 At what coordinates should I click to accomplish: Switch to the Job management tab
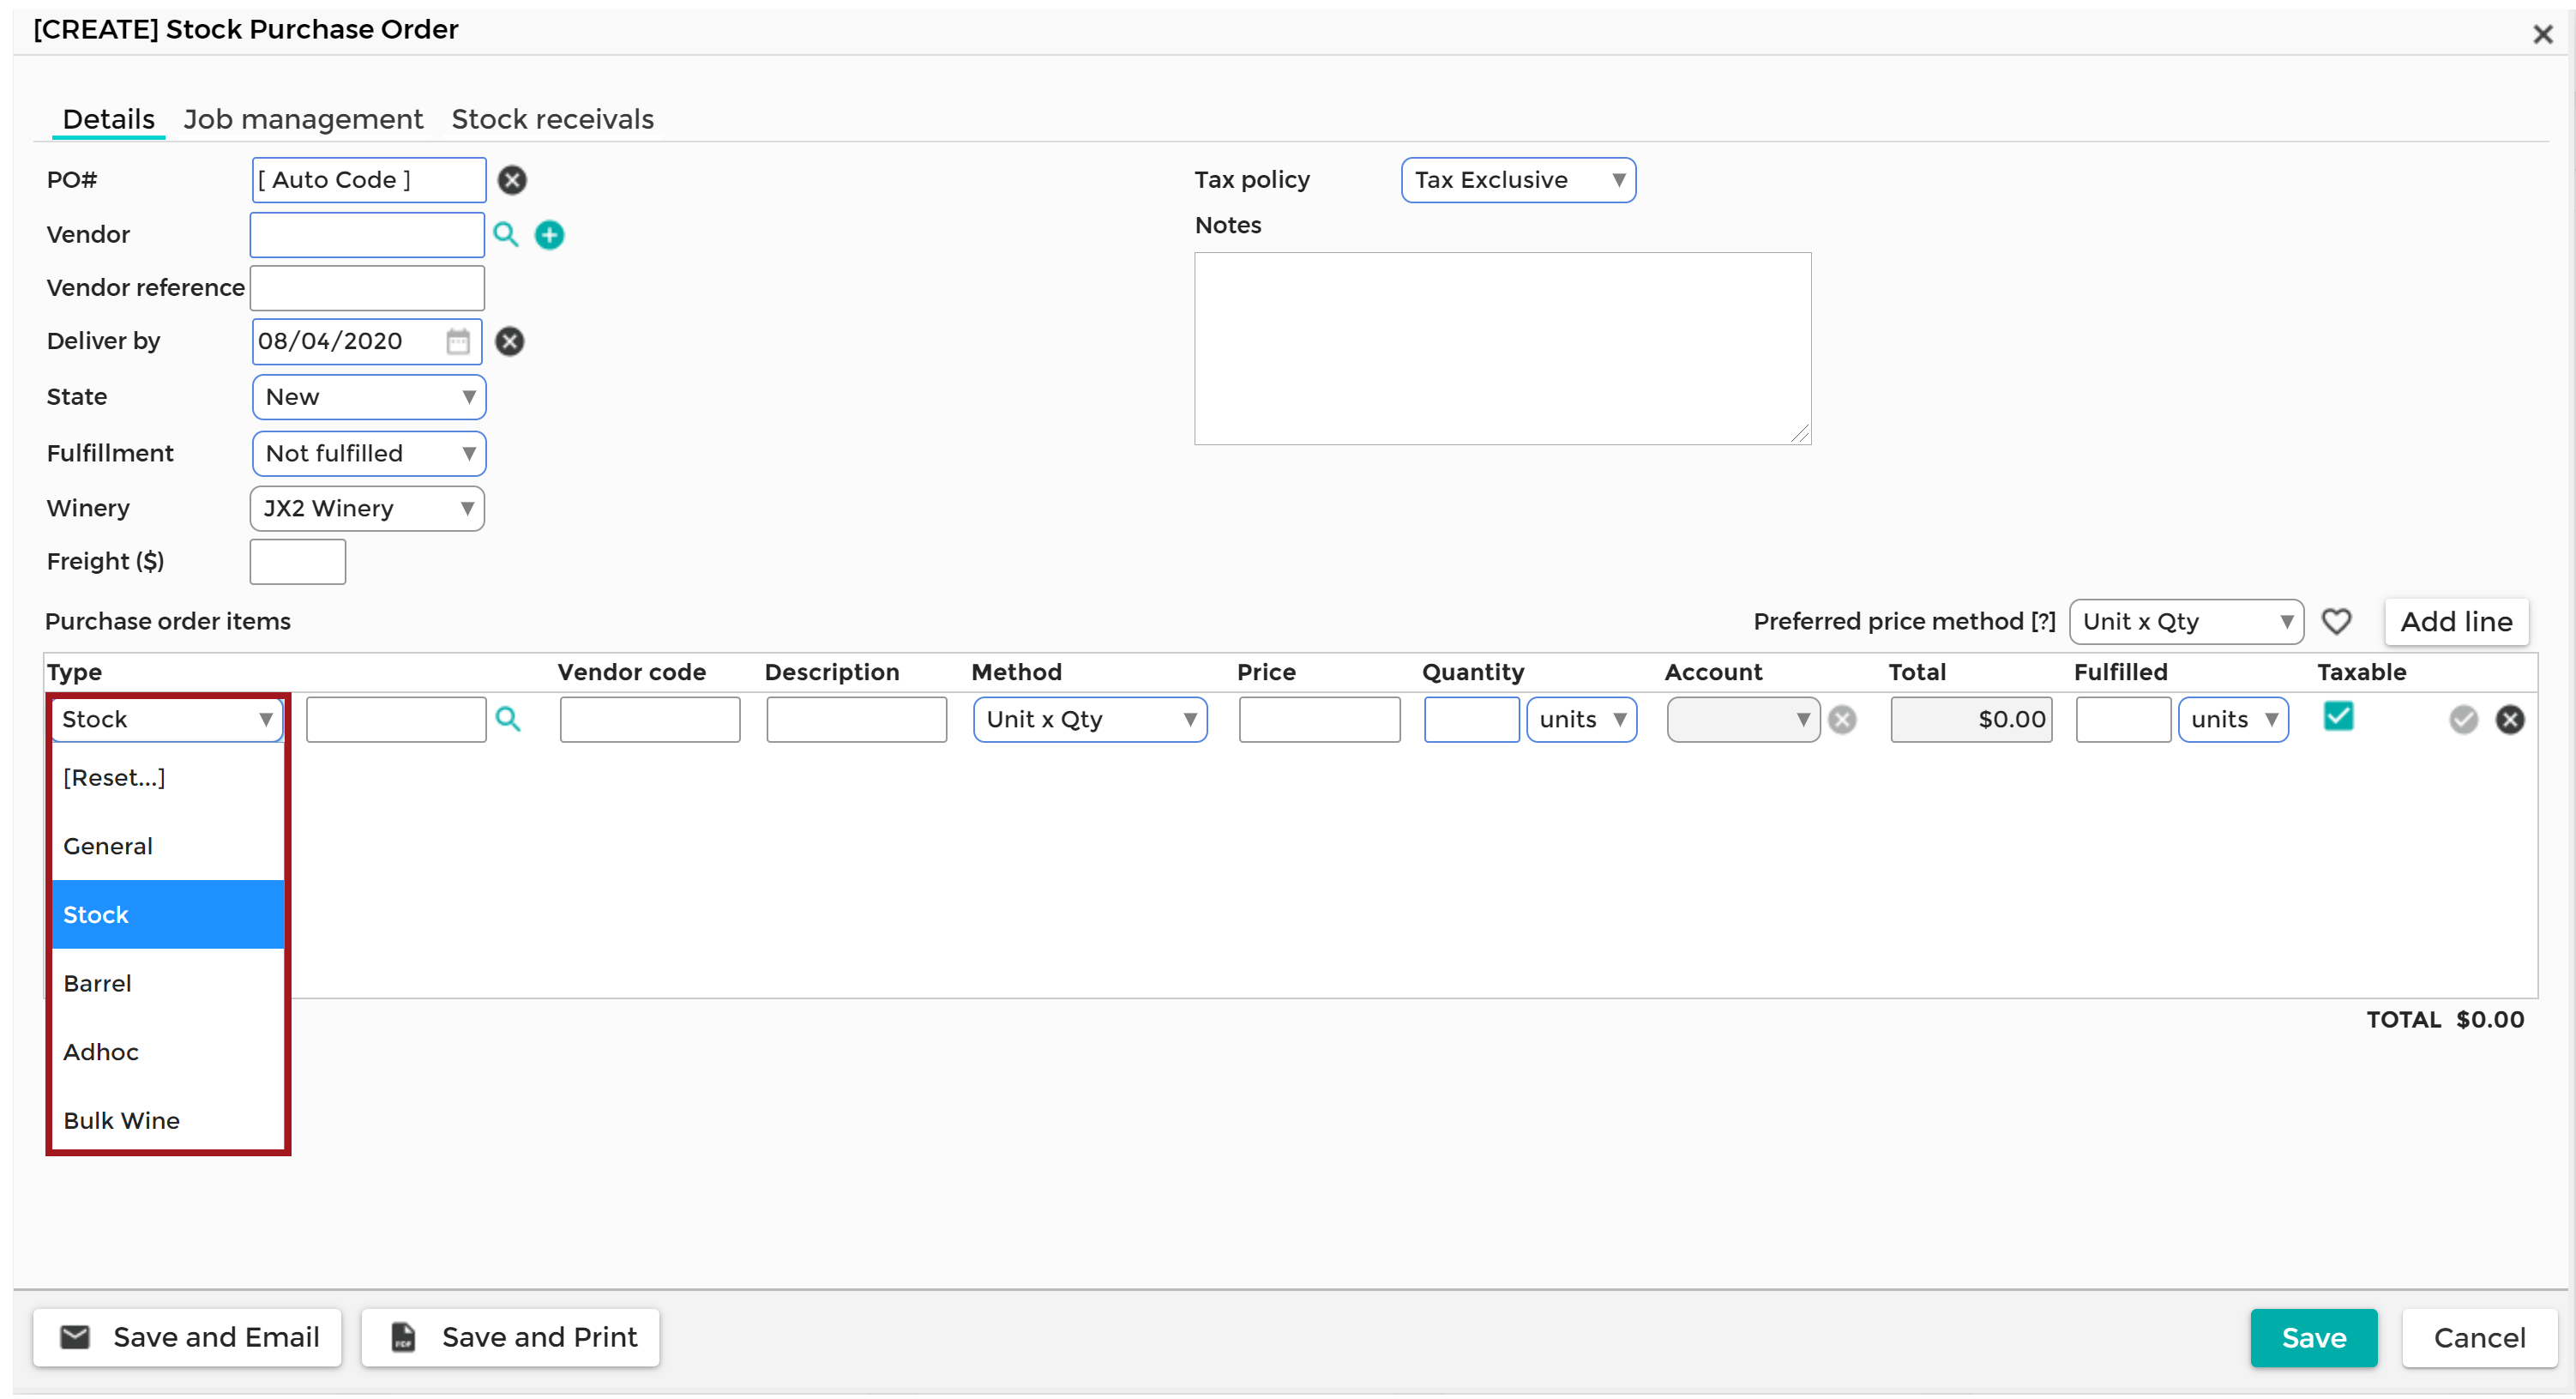(x=303, y=120)
